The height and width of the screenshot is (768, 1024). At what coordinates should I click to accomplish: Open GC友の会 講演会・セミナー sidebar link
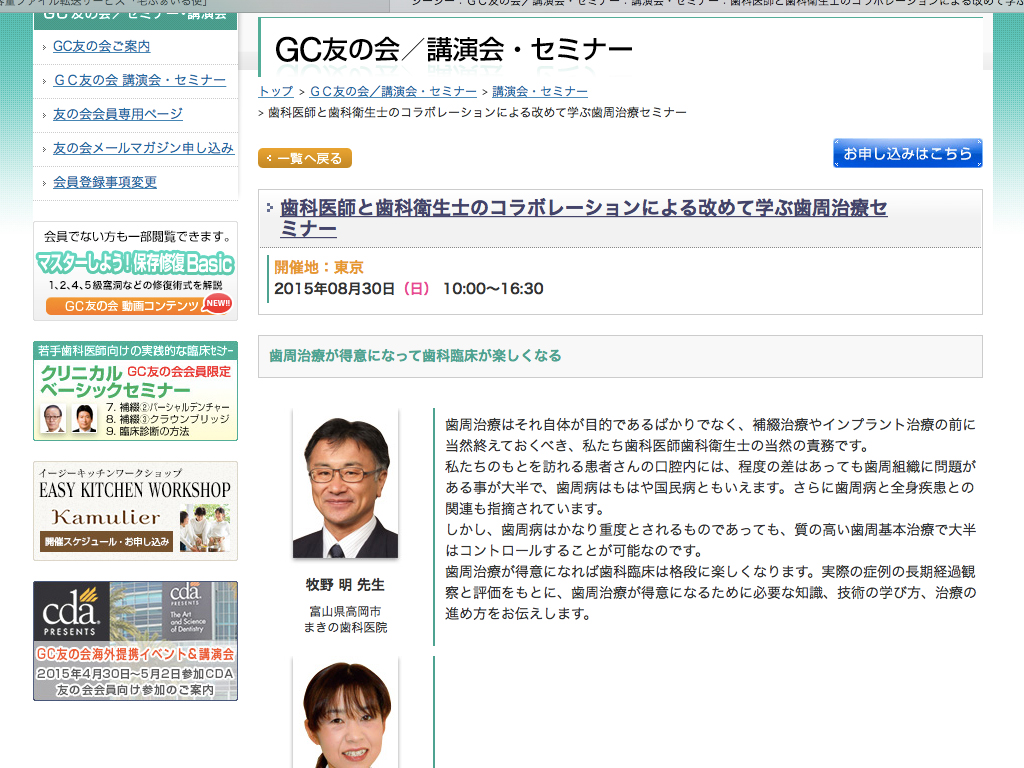pos(140,80)
